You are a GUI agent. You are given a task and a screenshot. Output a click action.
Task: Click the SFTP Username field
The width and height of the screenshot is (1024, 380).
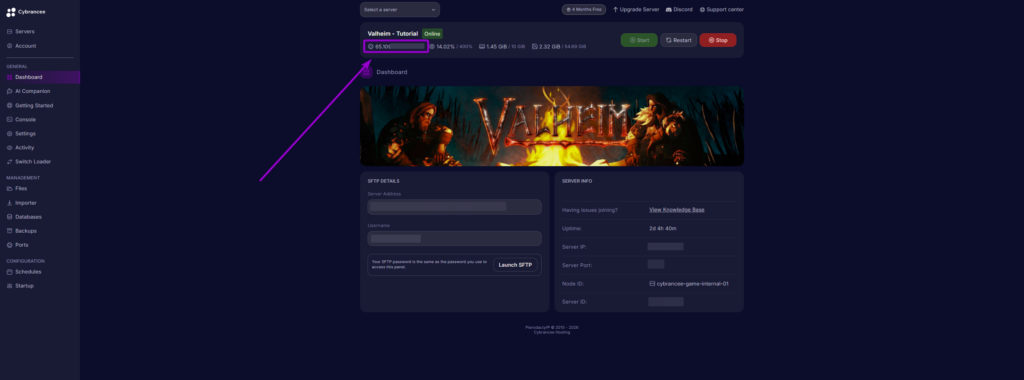(x=455, y=238)
